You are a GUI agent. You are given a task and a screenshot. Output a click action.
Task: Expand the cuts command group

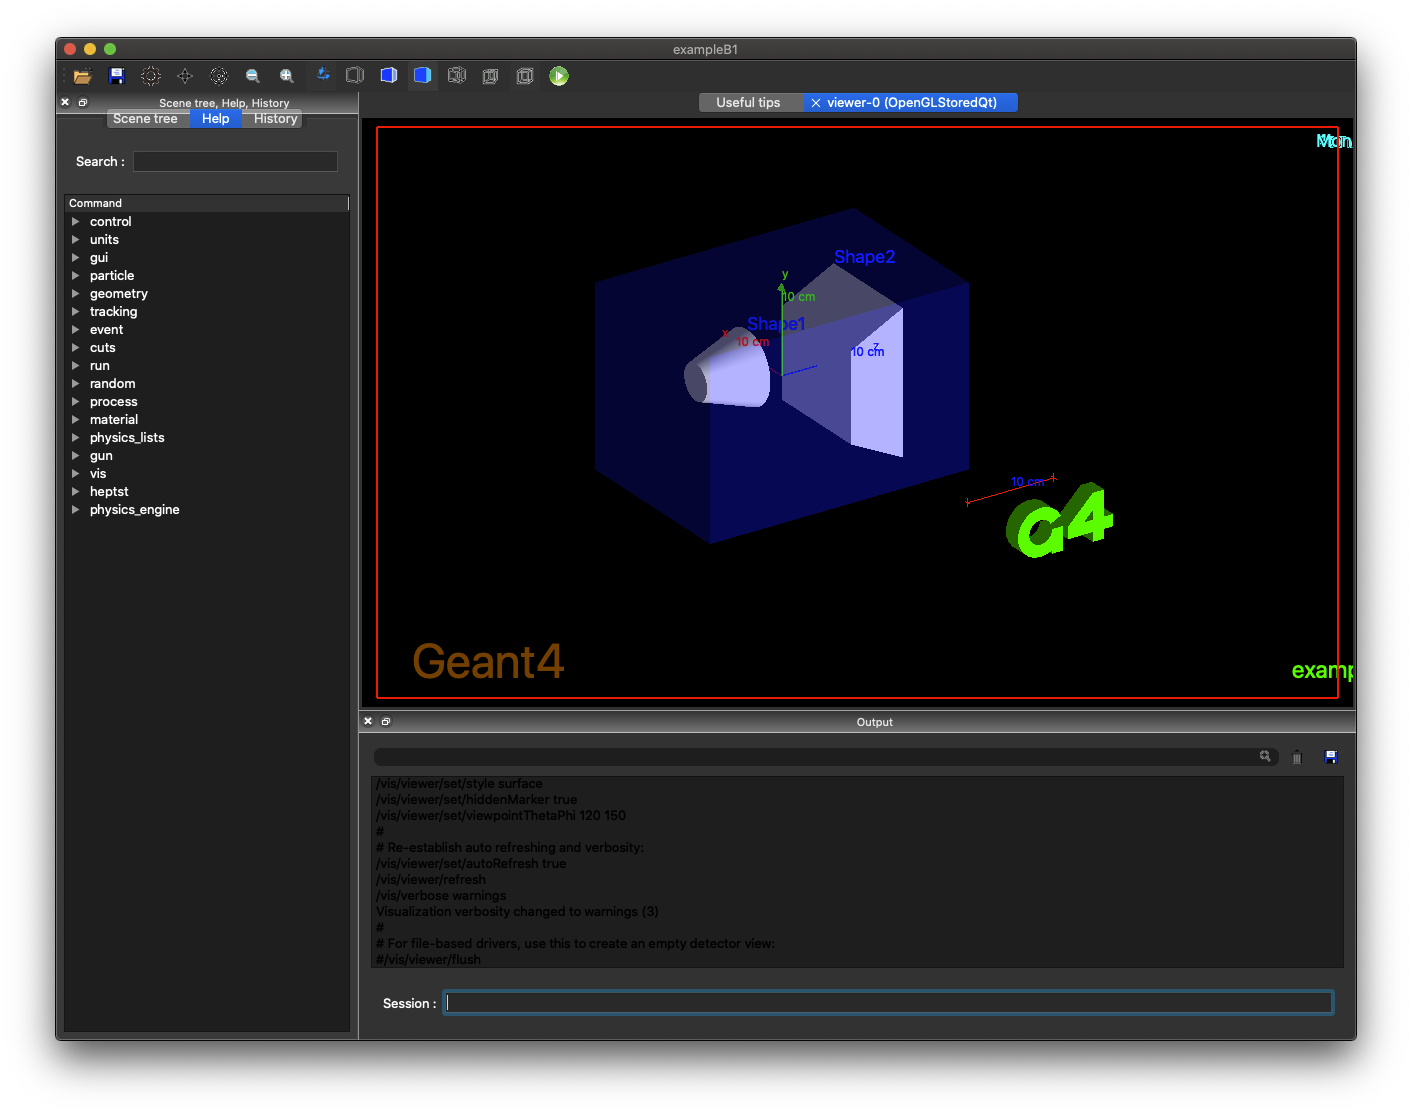tap(75, 348)
